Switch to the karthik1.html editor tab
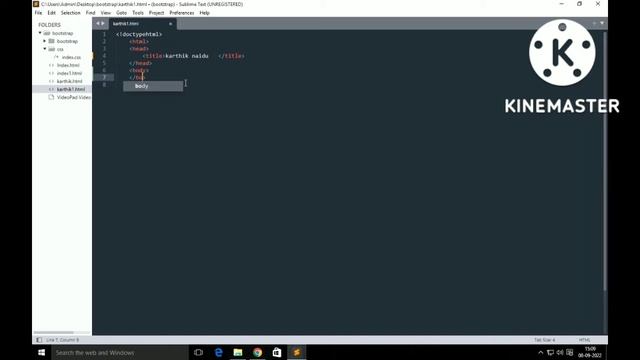This screenshot has height=360, width=640. coord(126,24)
